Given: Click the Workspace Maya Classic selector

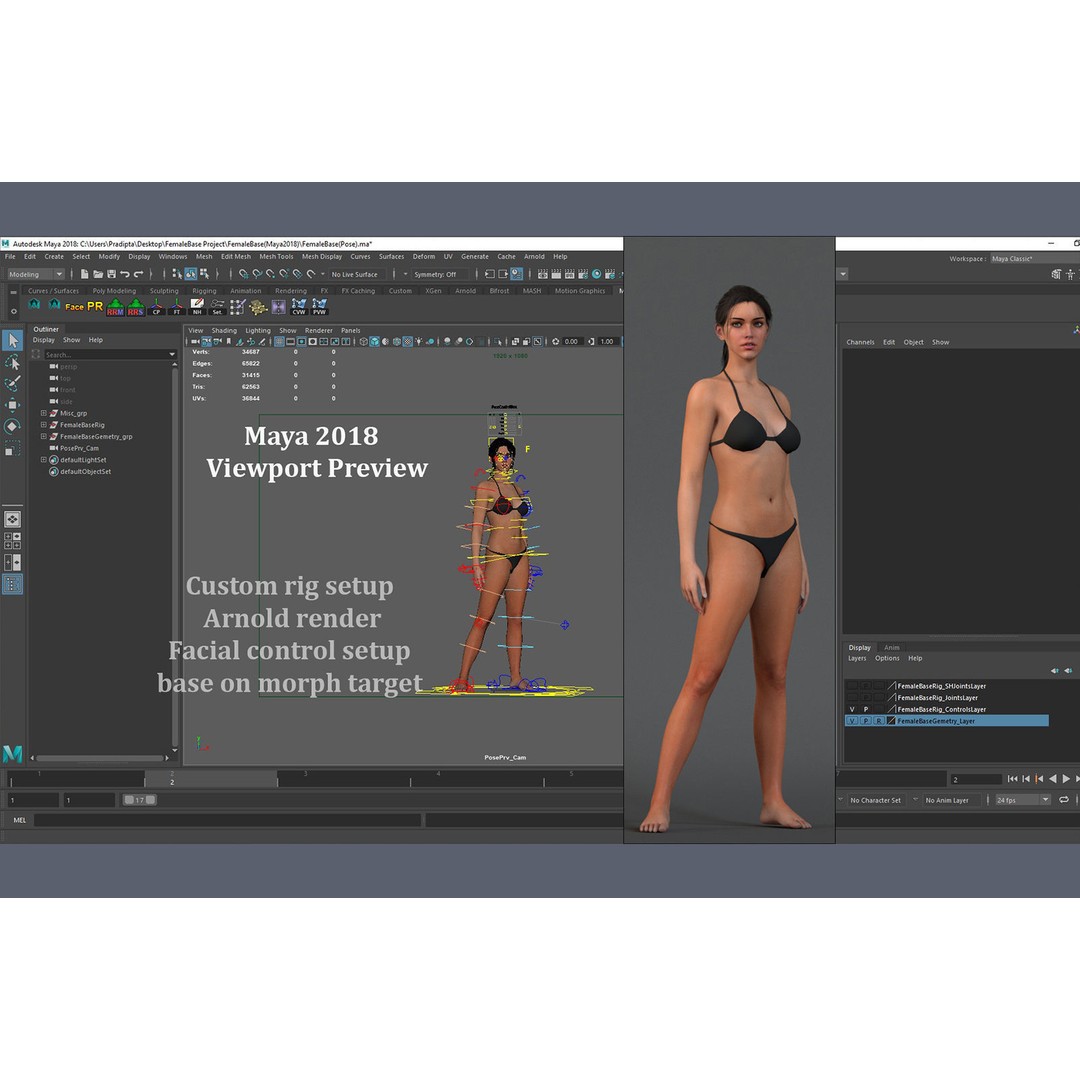Looking at the screenshot, I should [1034, 258].
